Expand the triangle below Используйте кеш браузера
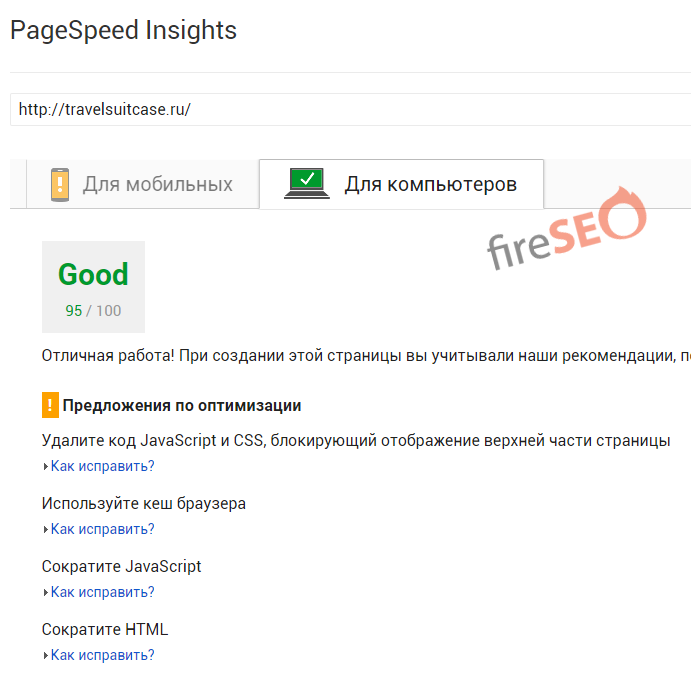691x678 pixels. click(x=45, y=529)
